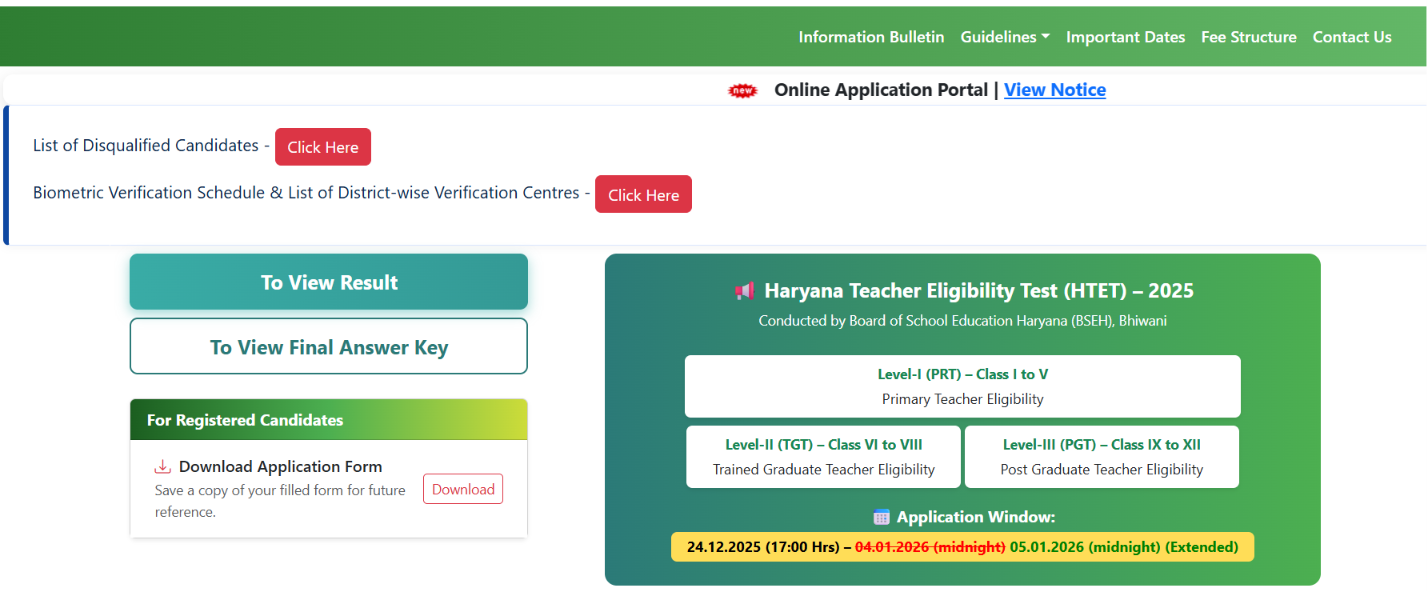The image size is (1427, 591).
Task: Download the filled application form
Action: tap(463, 489)
